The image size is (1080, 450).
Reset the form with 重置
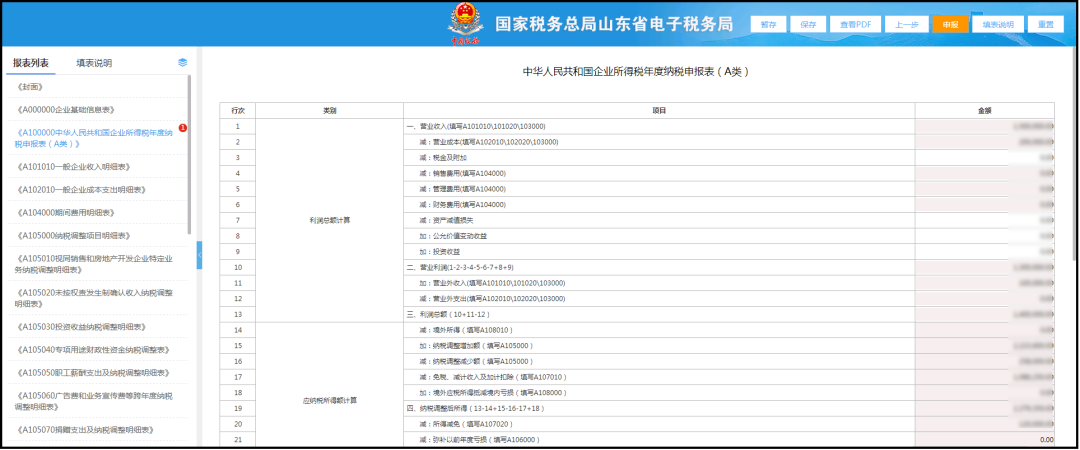tap(1046, 24)
